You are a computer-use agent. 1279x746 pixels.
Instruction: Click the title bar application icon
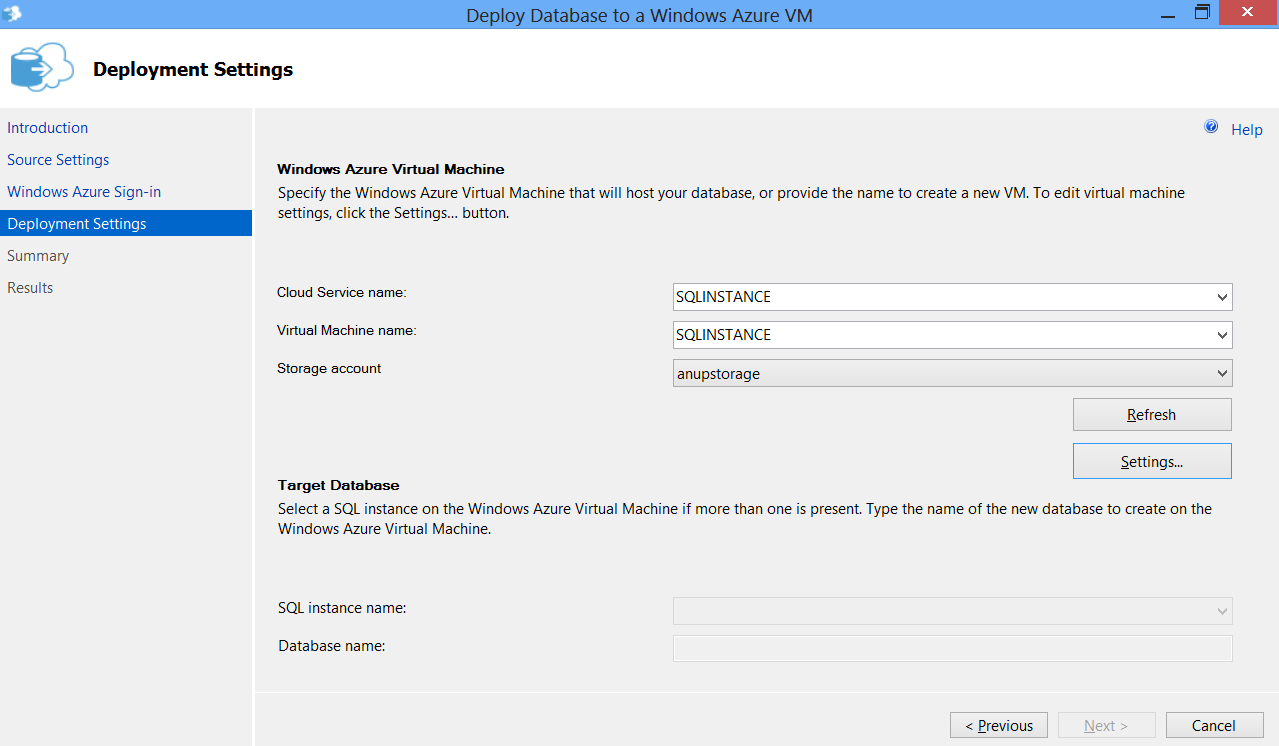12,14
